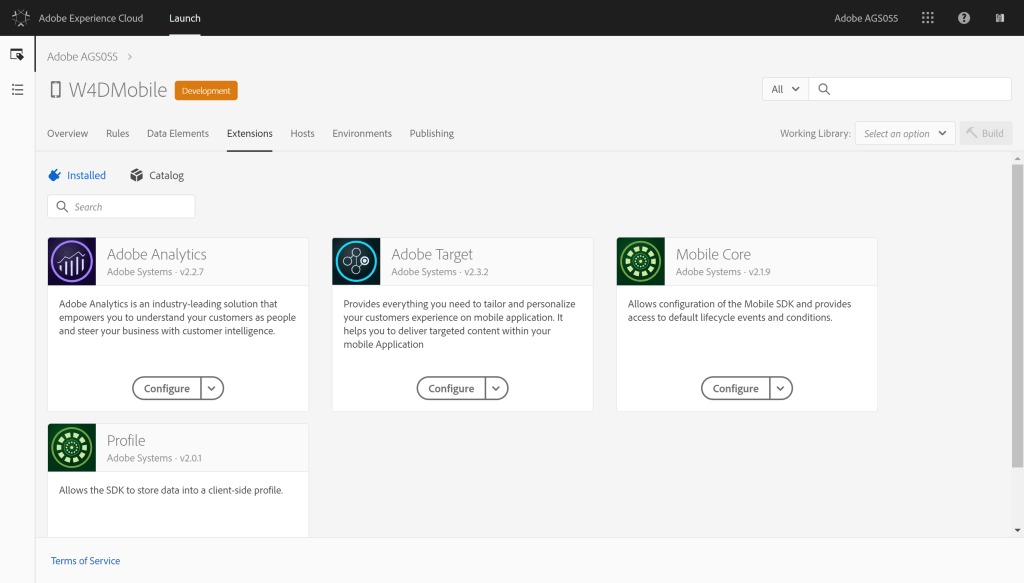
Task: Click the vertical scrollbar thumb
Action: [1017, 316]
